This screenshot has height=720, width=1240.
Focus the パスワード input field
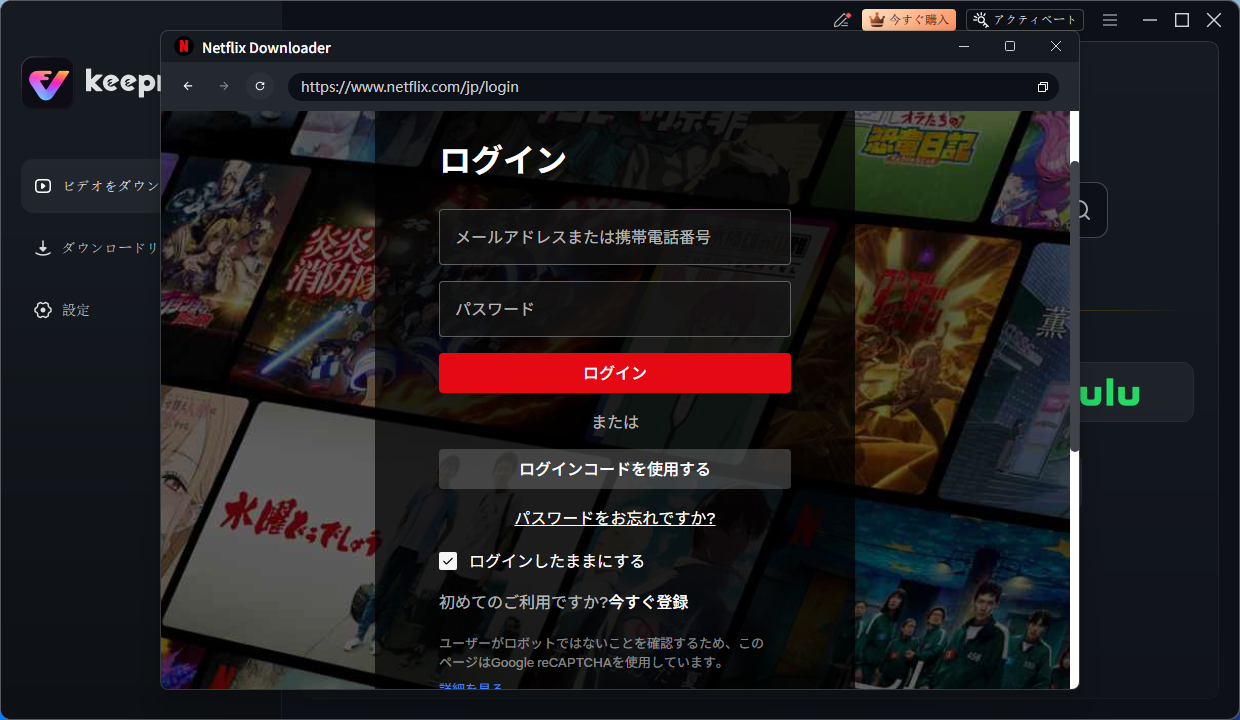[615, 309]
